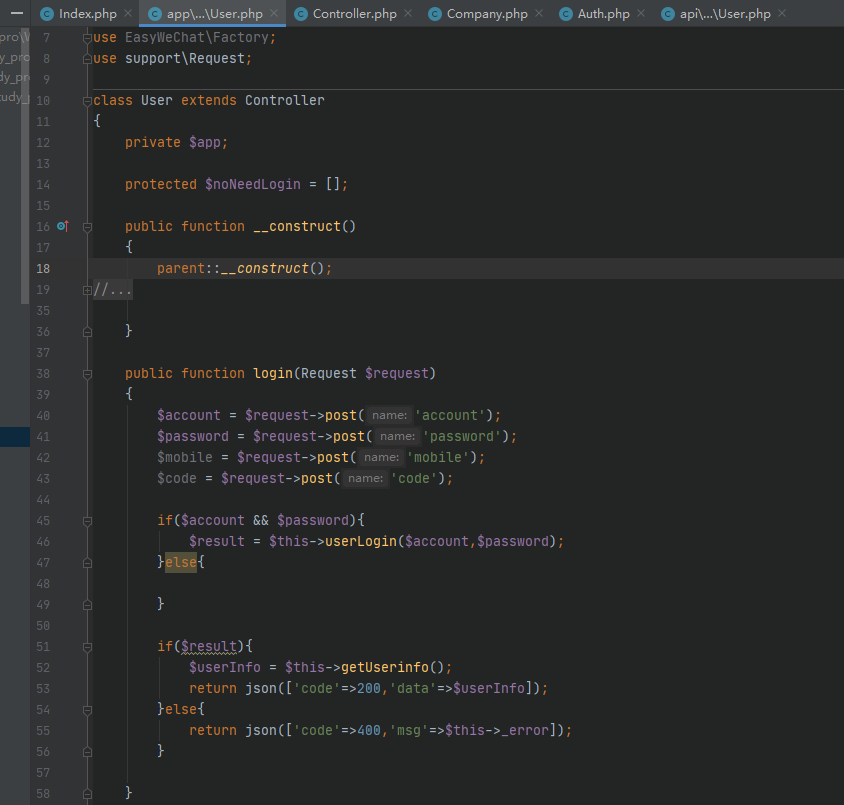
Task: Click the EasyWeChat\Factory import
Action: point(197,37)
